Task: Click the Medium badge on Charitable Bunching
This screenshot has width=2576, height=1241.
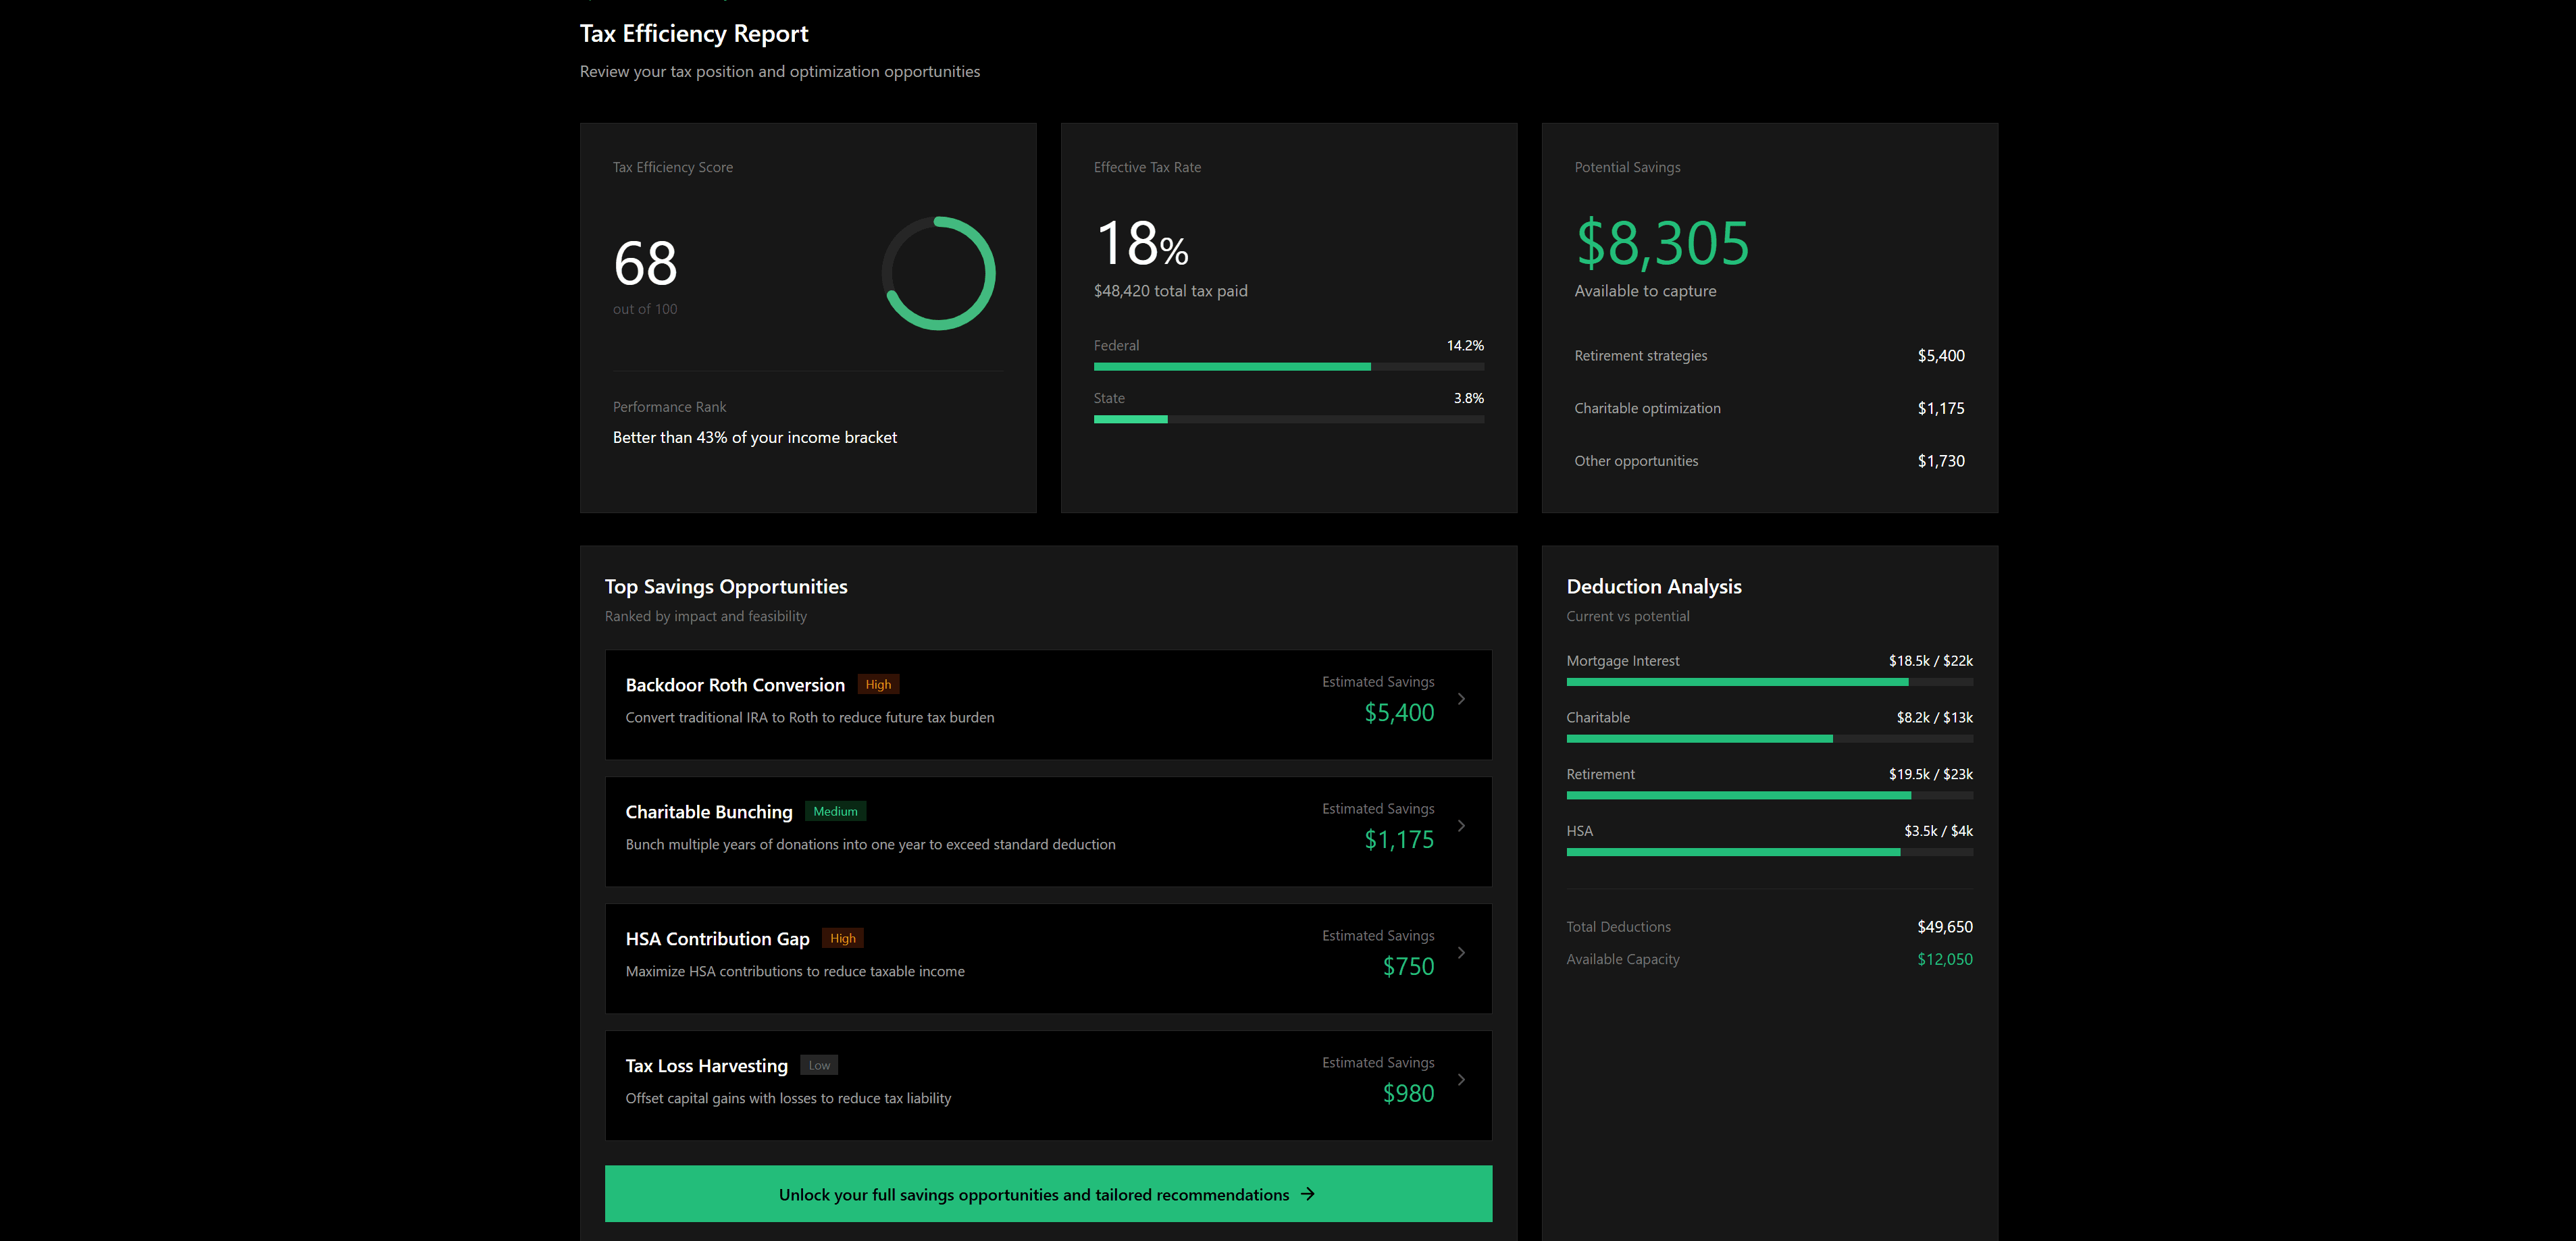Action: point(835,812)
